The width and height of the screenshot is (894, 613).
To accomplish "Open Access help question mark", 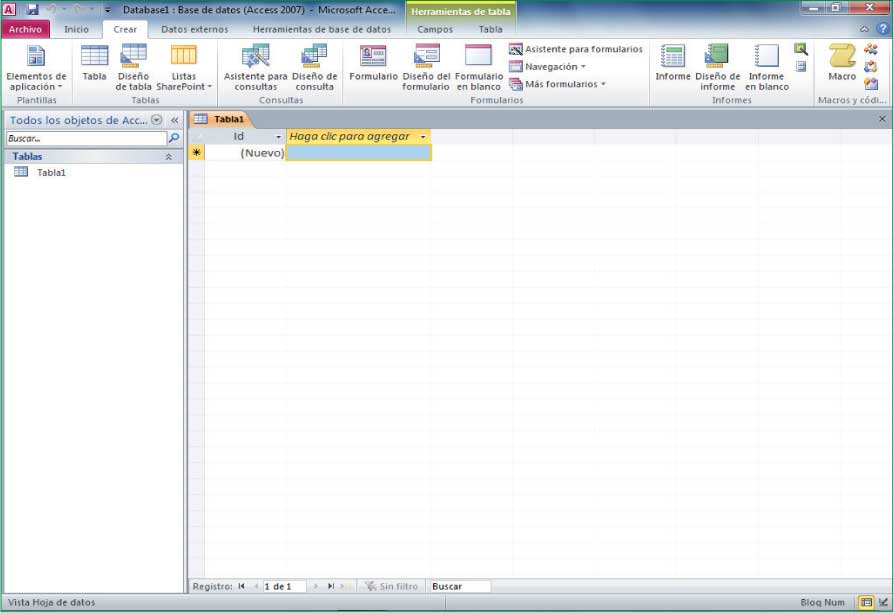I will coord(882,29).
